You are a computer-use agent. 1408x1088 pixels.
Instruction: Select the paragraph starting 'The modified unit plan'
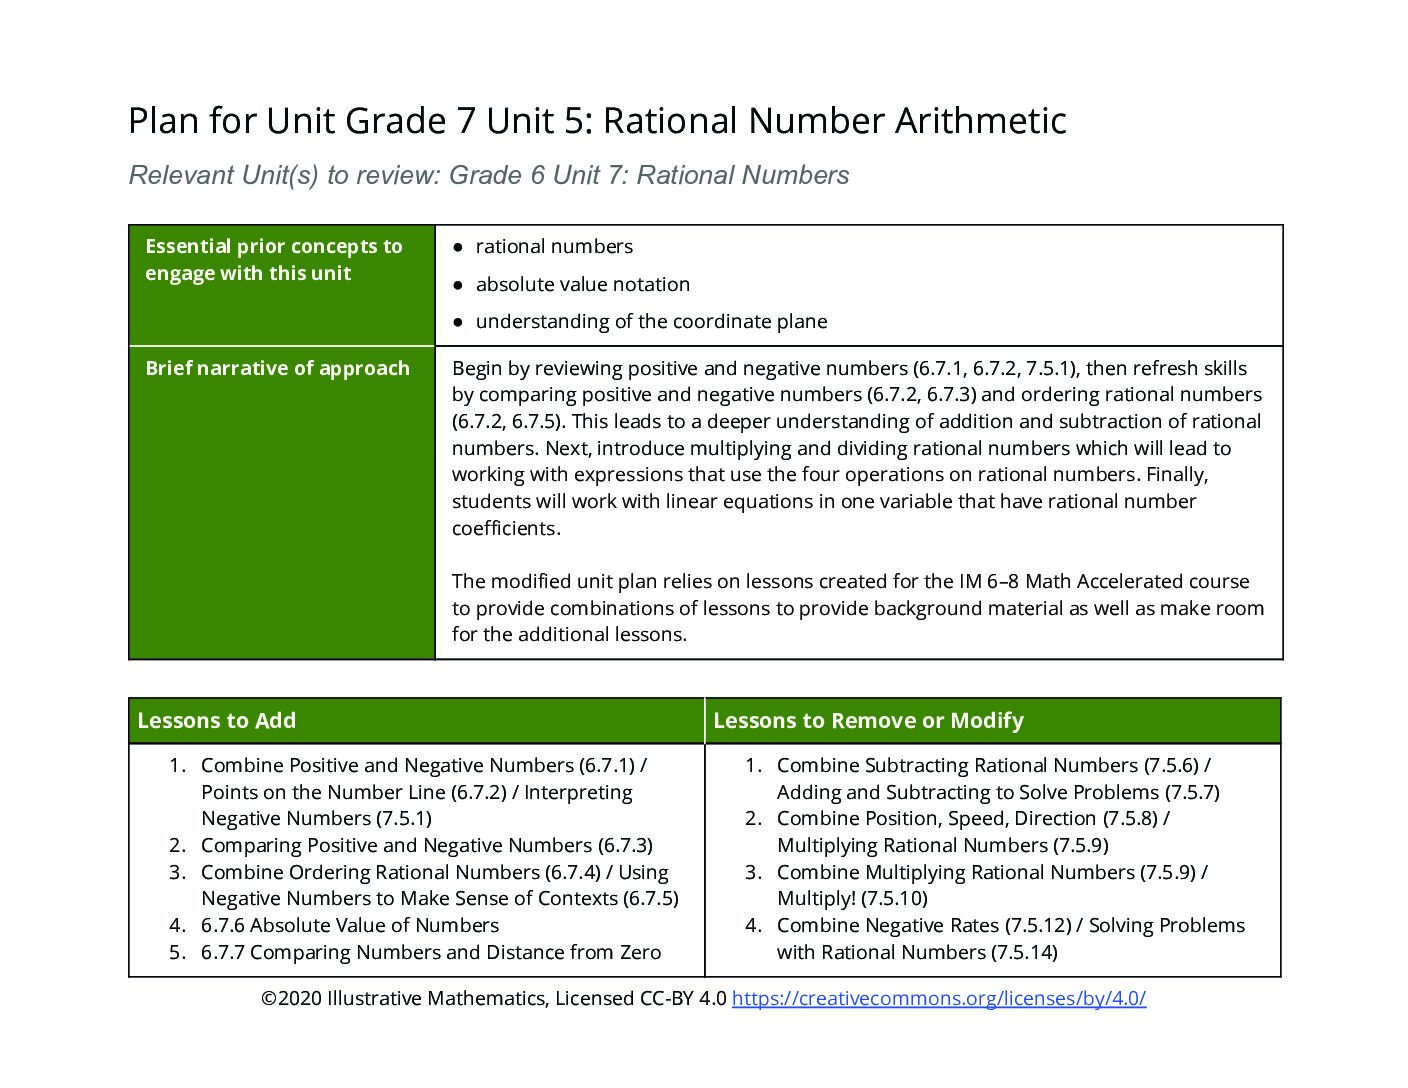[858, 608]
